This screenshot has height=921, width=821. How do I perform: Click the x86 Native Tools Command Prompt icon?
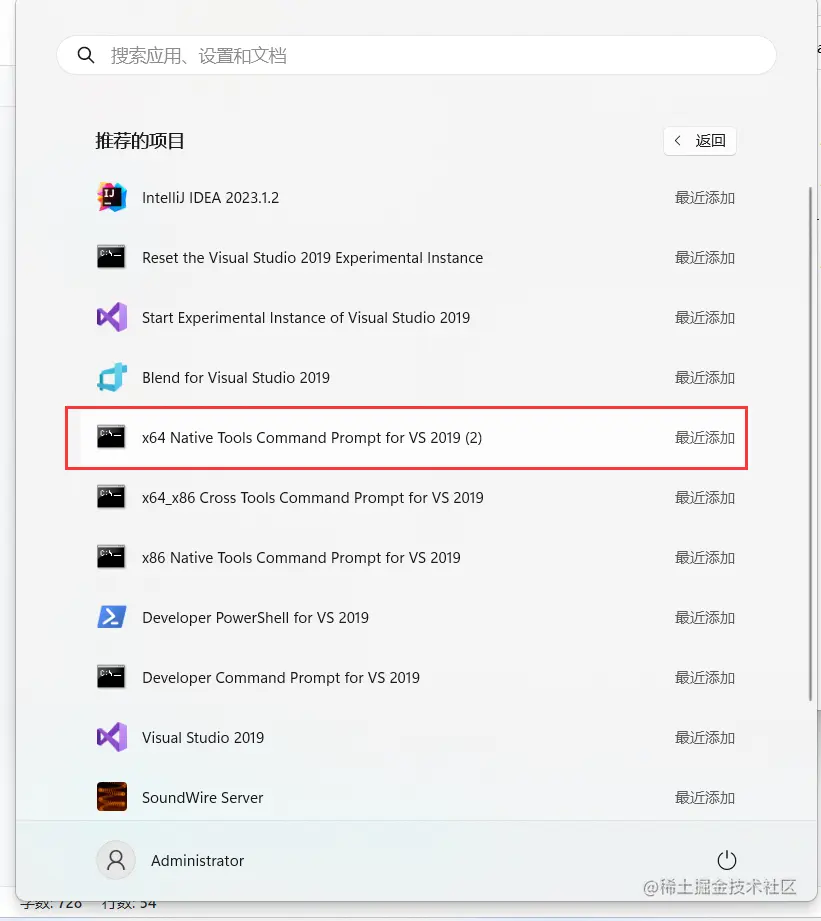(111, 556)
